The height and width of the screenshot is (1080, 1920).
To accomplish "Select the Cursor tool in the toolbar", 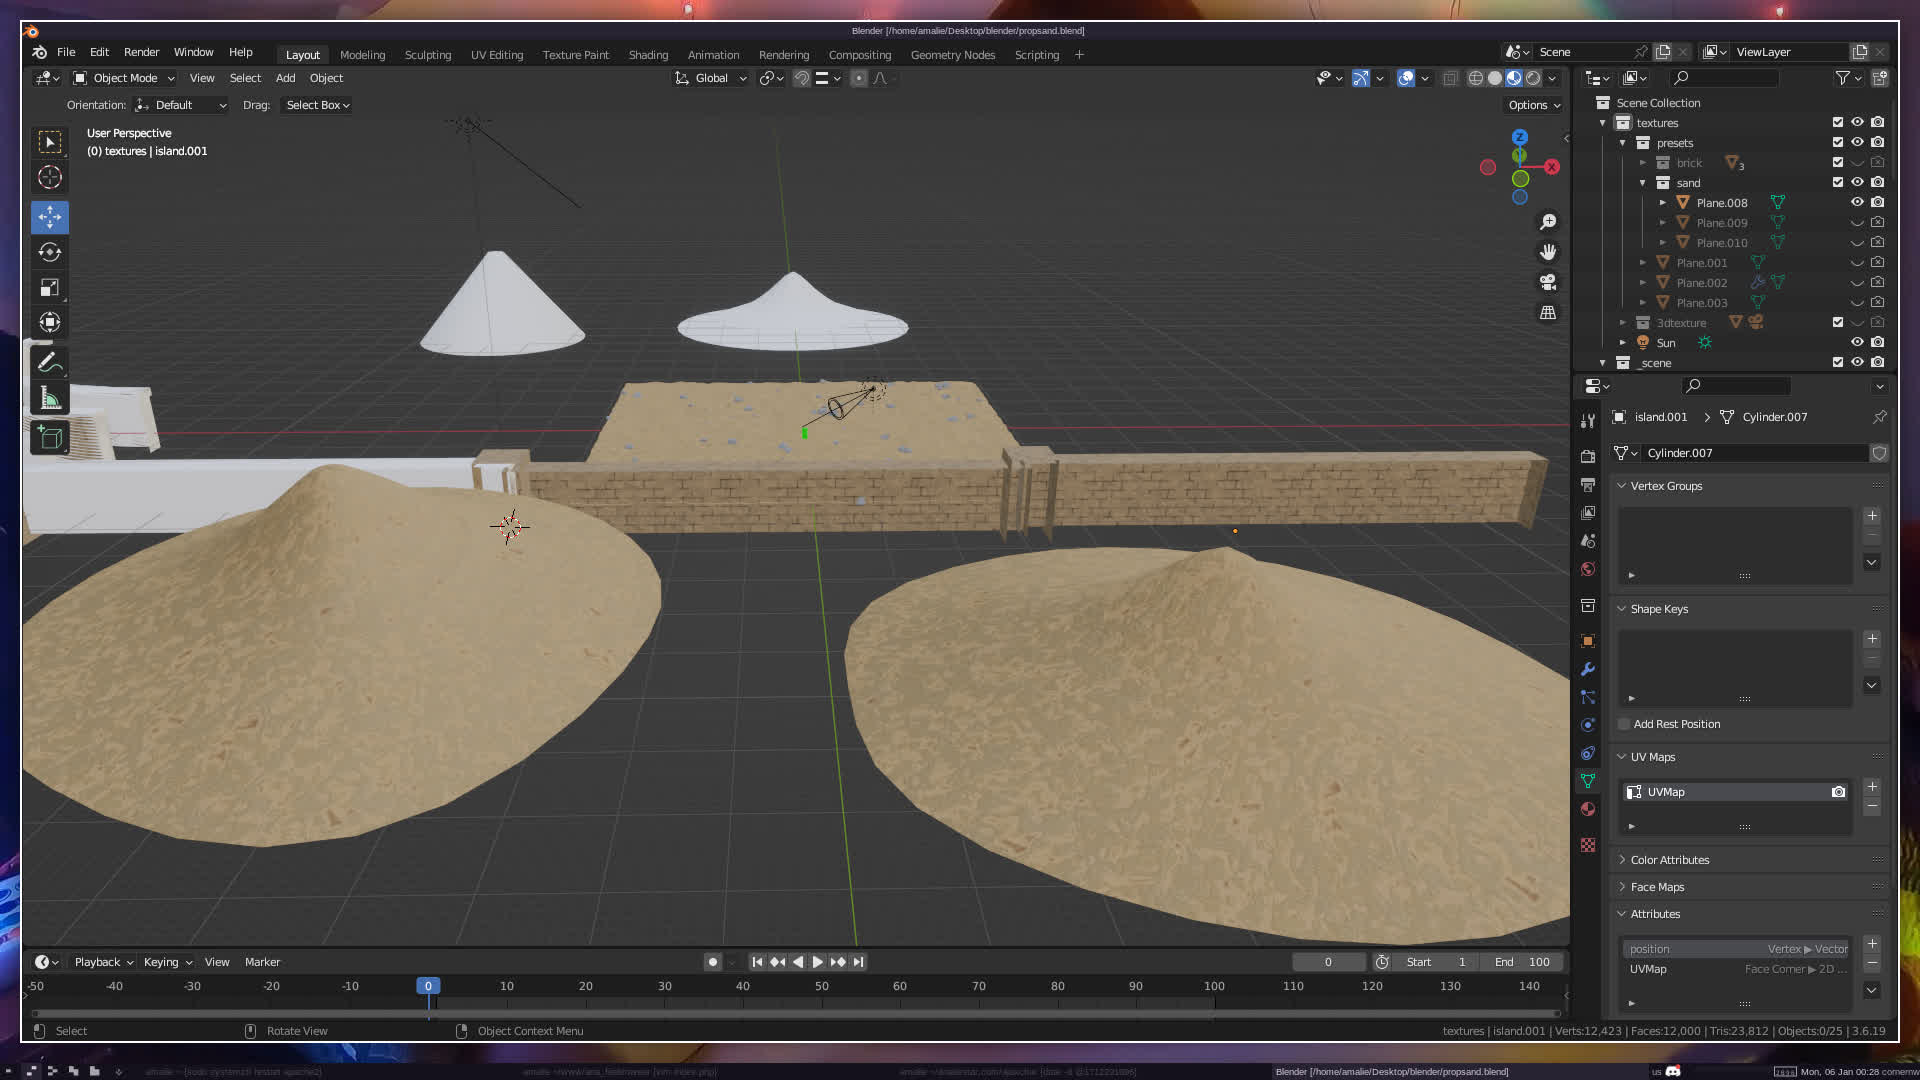I will point(49,178).
